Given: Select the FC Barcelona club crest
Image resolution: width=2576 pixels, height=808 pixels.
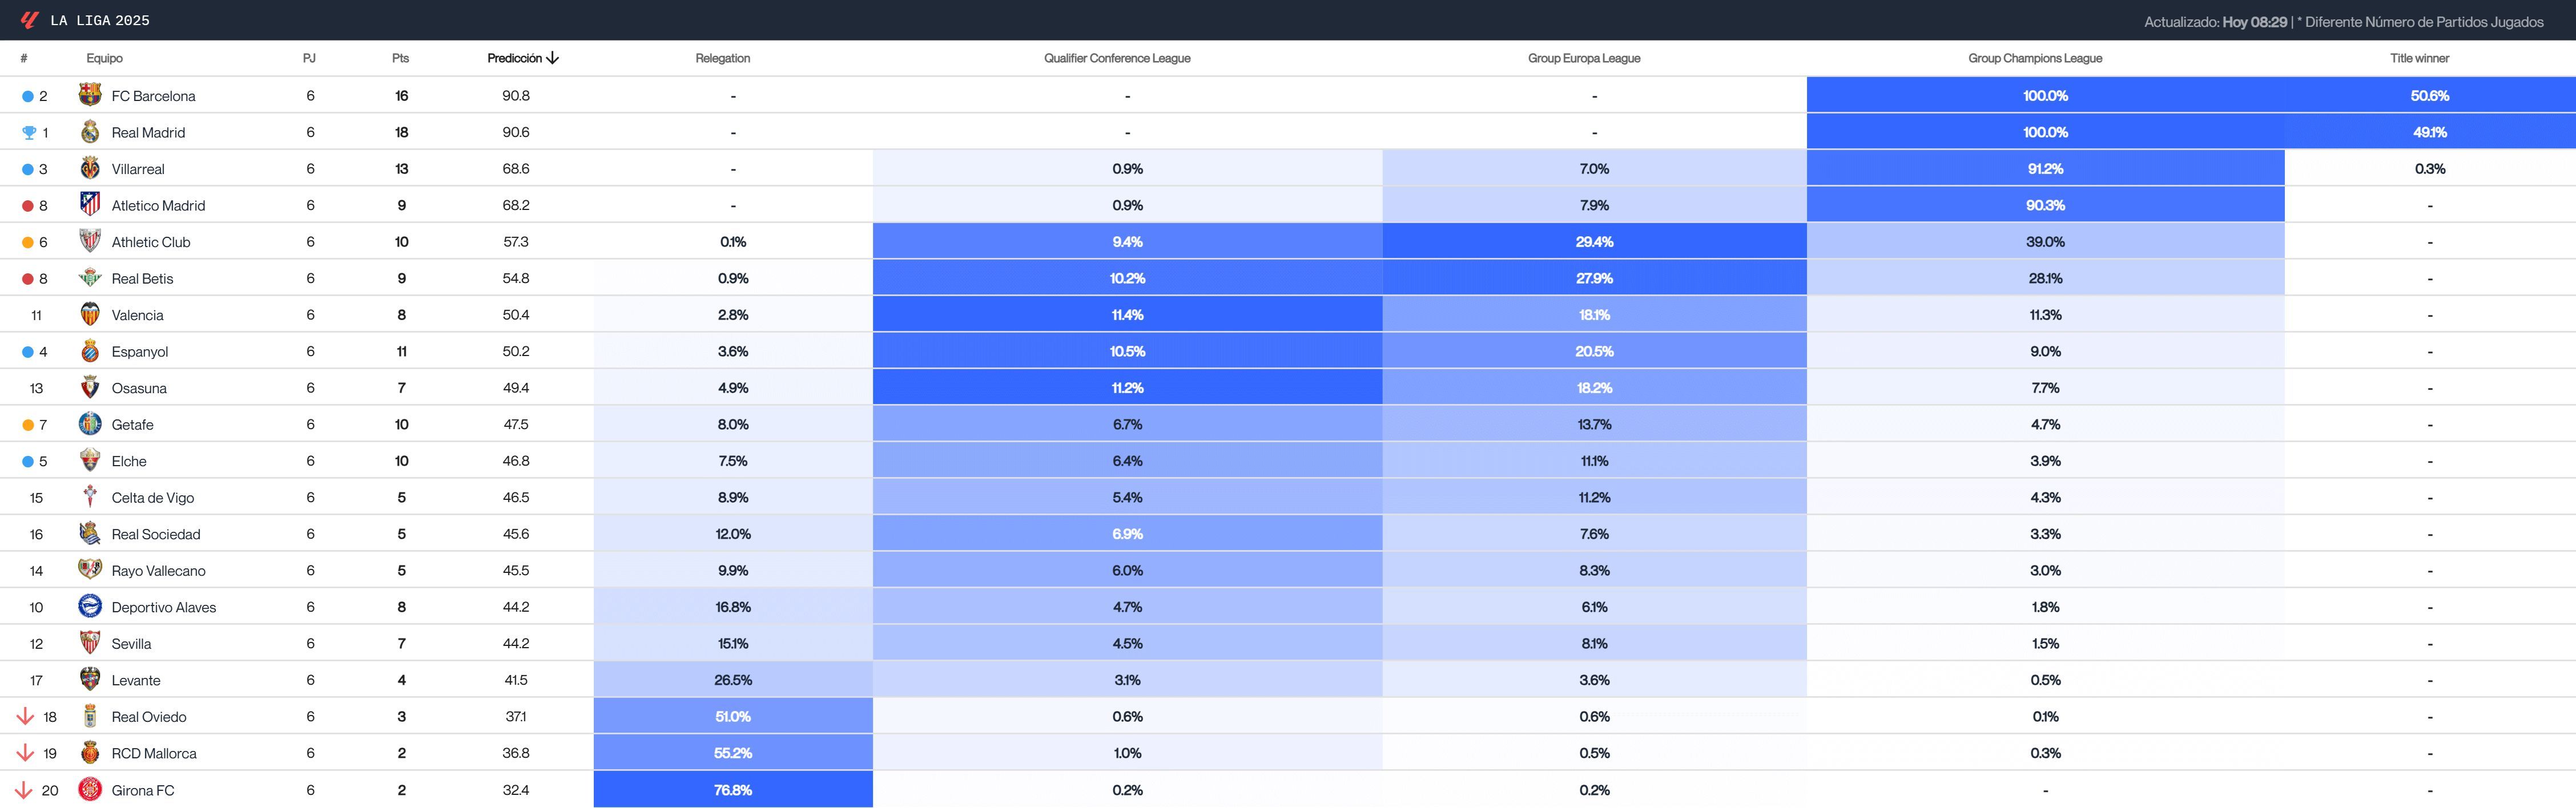Looking at the screenshot, I should pos(90,95).
